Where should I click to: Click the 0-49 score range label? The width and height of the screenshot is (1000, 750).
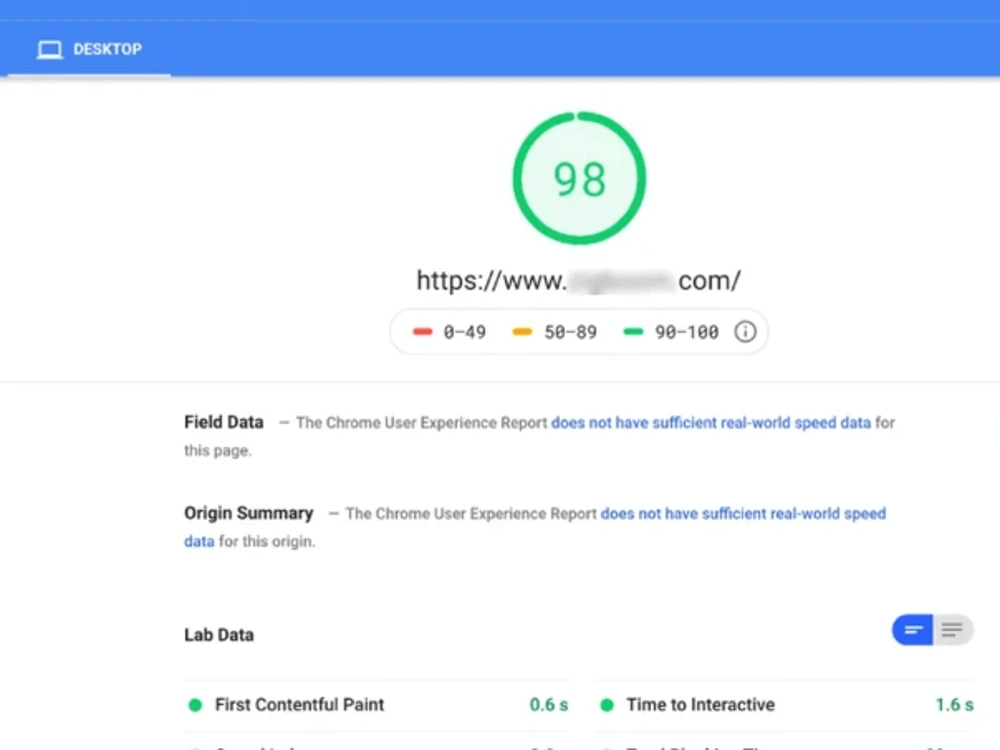(464, 332)
